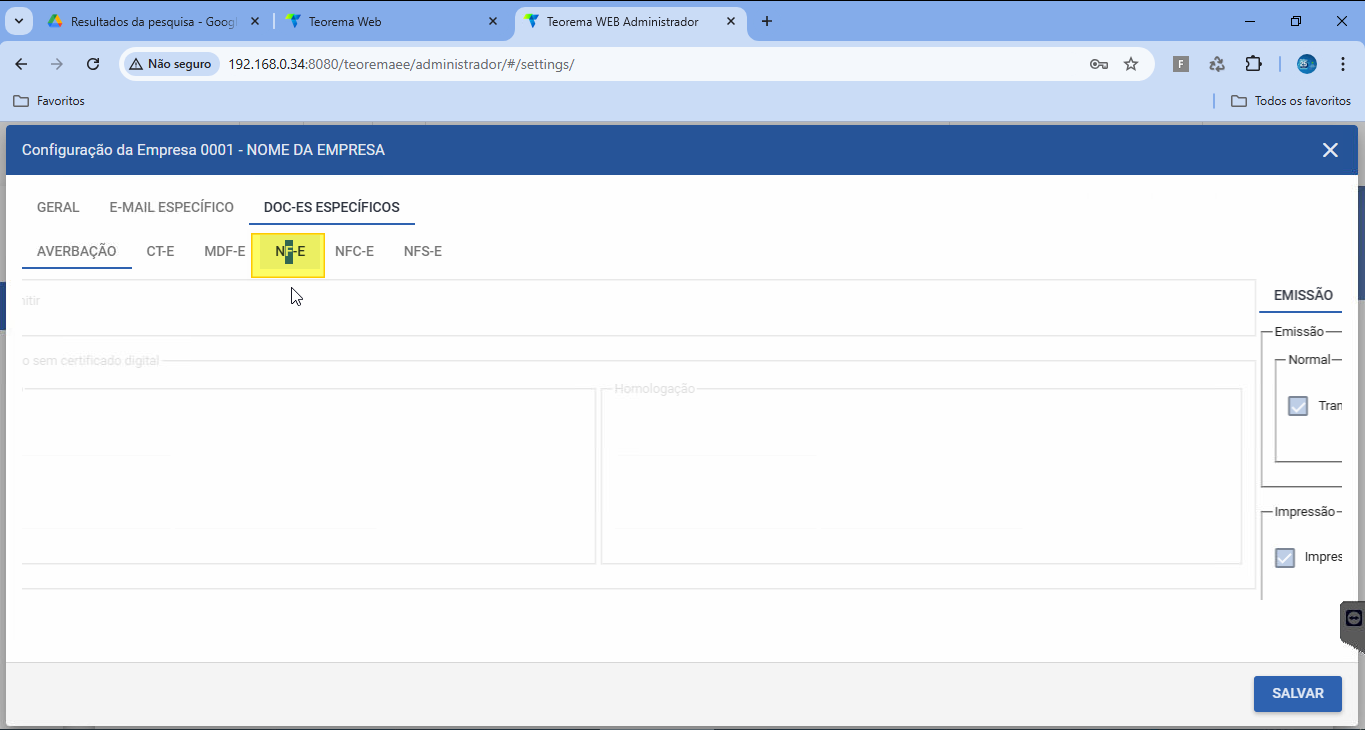Click the Não seguro site info chip
1365x730 pixels.
pos(172,64)
